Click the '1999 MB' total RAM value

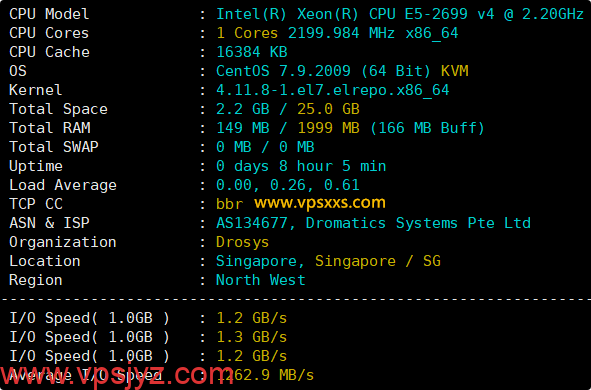click(328, 128)
